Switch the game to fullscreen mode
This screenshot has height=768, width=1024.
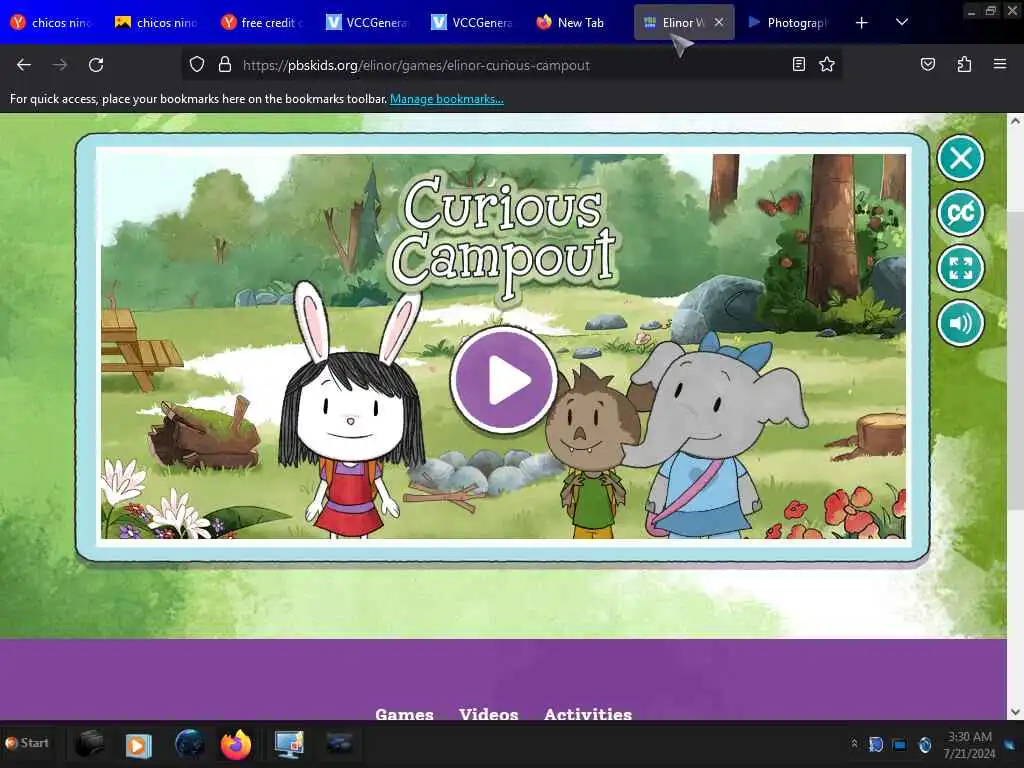click(960, 268)
